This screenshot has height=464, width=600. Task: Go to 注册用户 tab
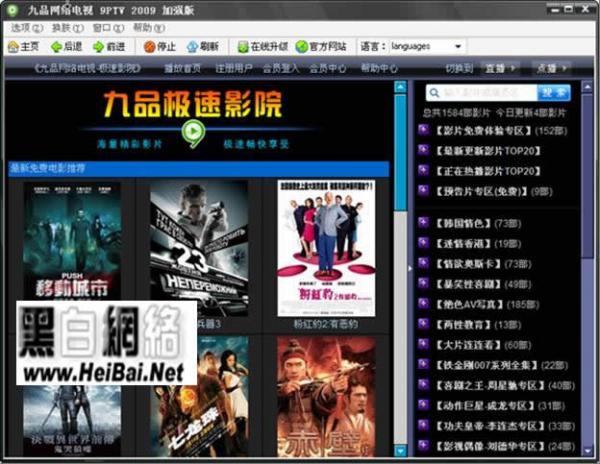[234, 68]
